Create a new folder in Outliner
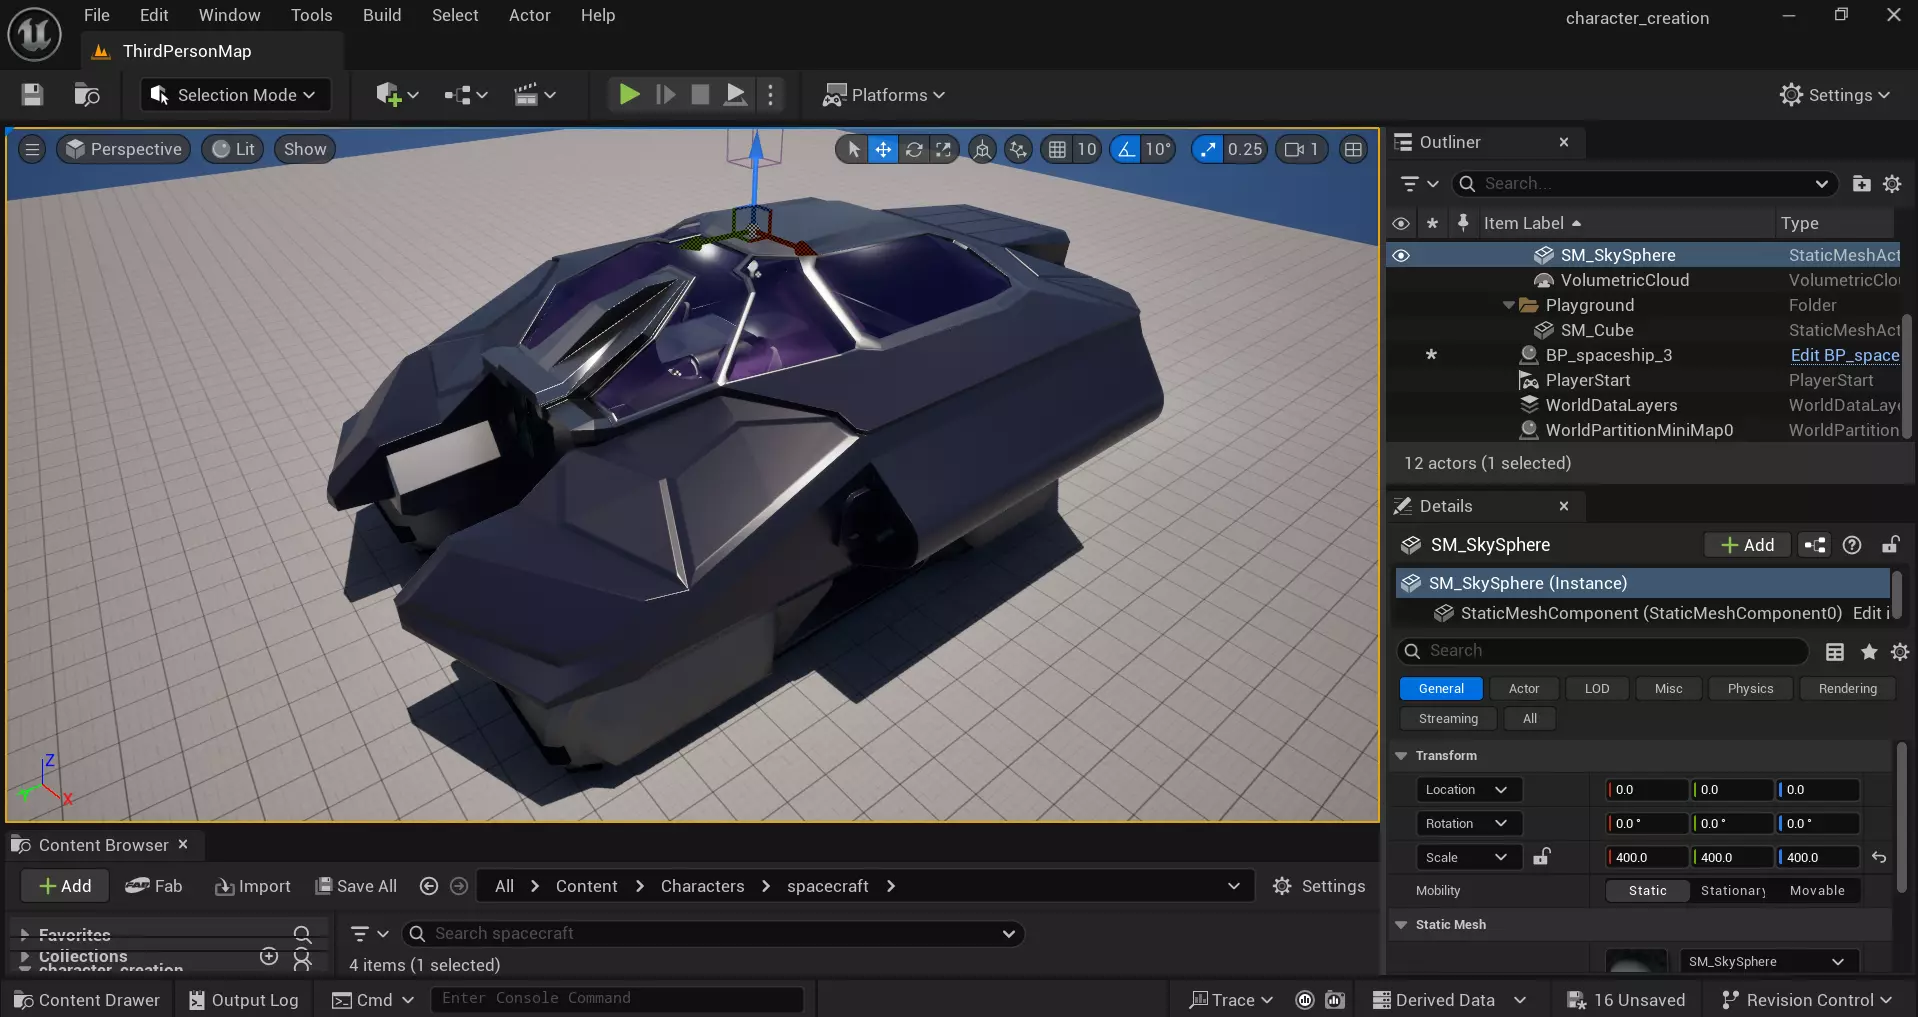 (x=1861, y=184)
